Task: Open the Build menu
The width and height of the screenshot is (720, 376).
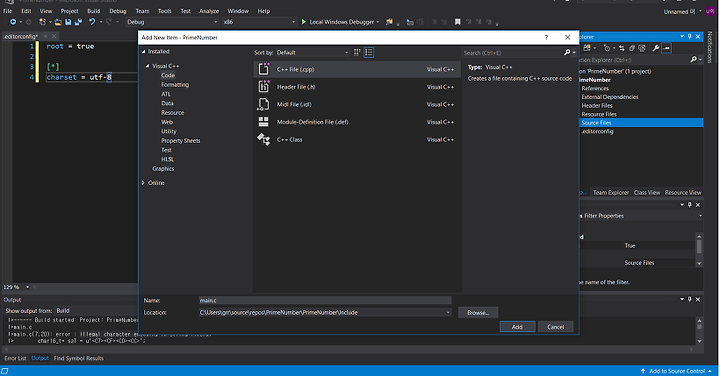Action: pyautogui.click(x=94, y=11)
